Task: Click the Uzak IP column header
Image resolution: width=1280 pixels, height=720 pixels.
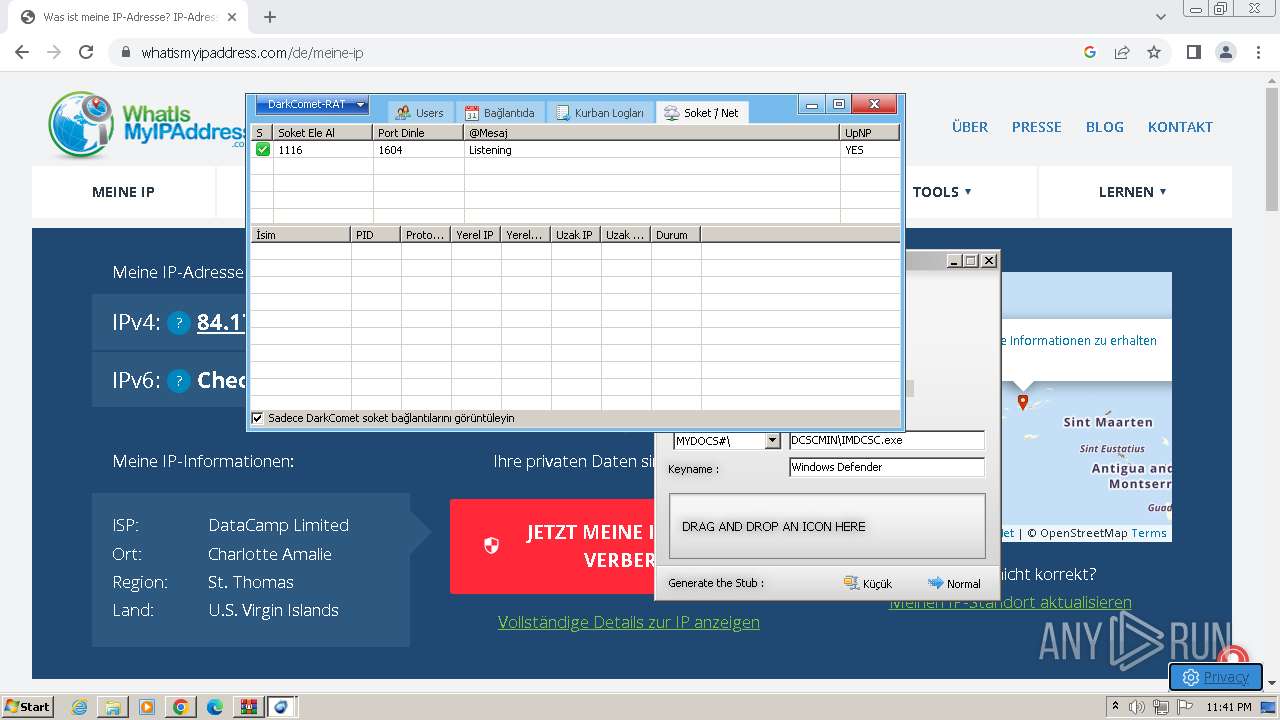Action: coord(576,235)
